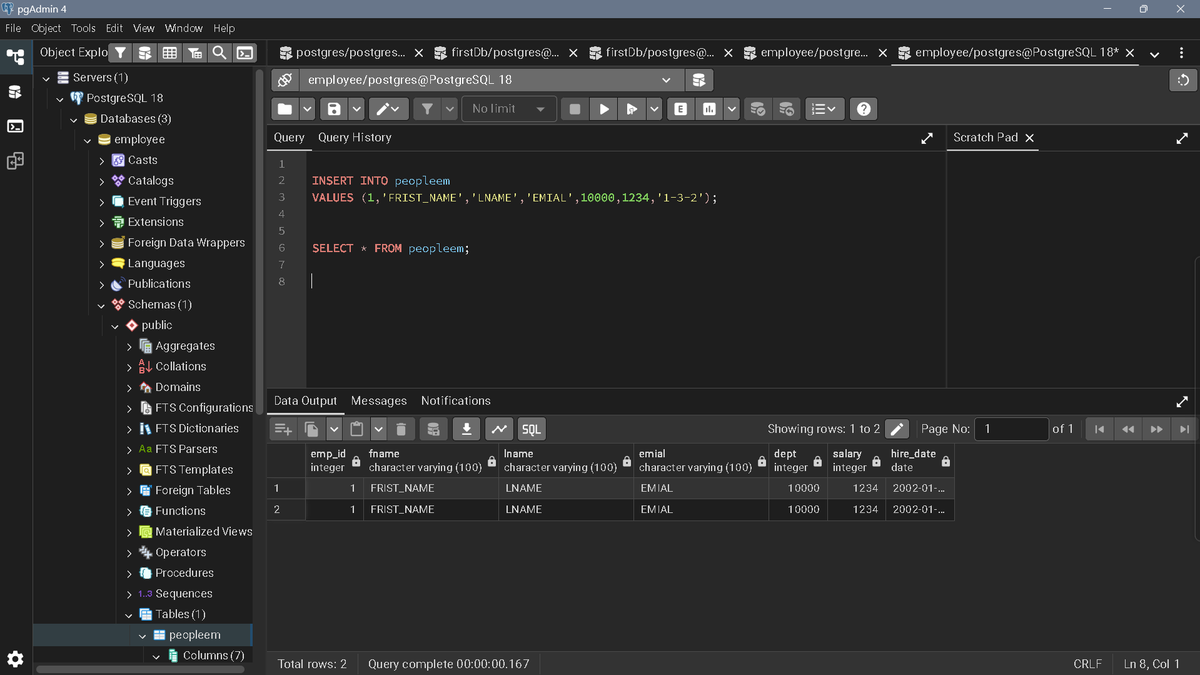Open the connection dropdown employee/postgres@PostgreSQL 18
The height and width of the screenshot is (675, 1200).
pyautogui.click(x=493, y=79)
